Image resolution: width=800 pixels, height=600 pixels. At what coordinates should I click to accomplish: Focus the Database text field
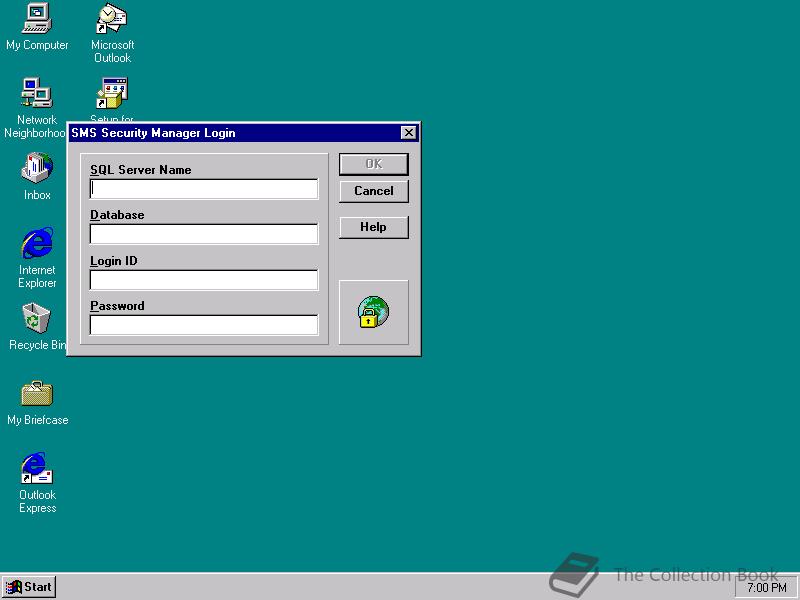point(204,234)
